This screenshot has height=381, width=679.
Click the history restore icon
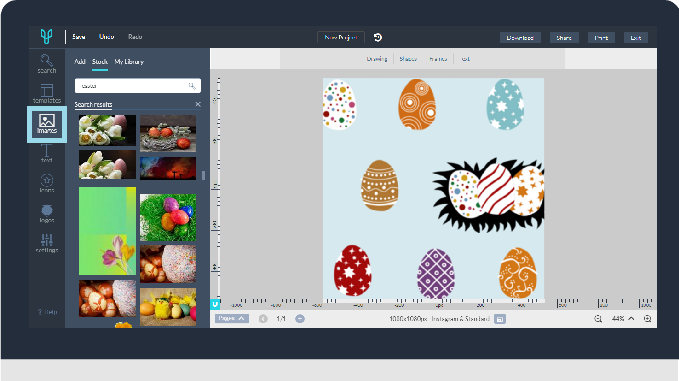(378, 37)
